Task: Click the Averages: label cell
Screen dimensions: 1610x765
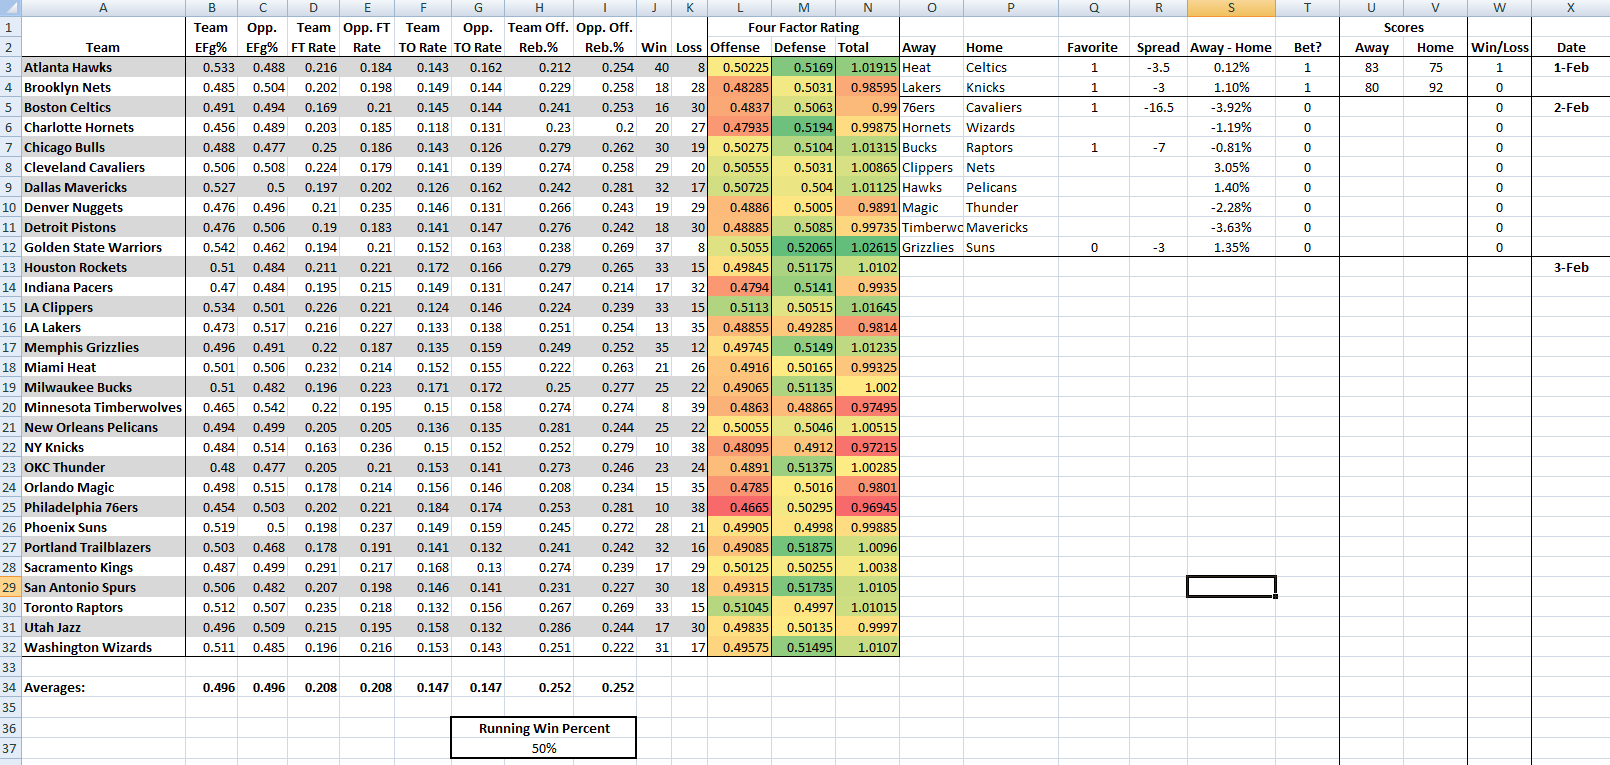Action: click(x=103, y=687)
